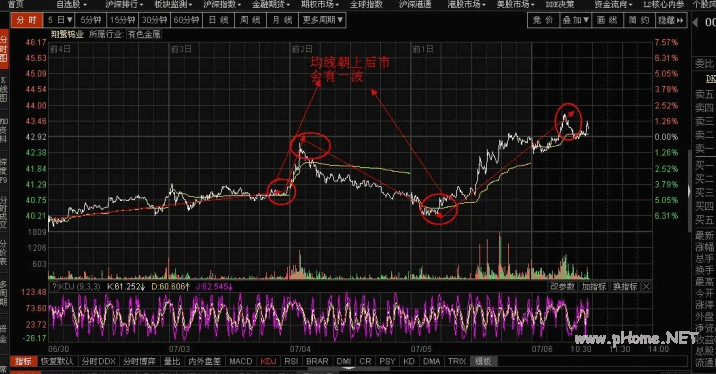Hide side panel with 隐藏 arrows button

point(671,20)
